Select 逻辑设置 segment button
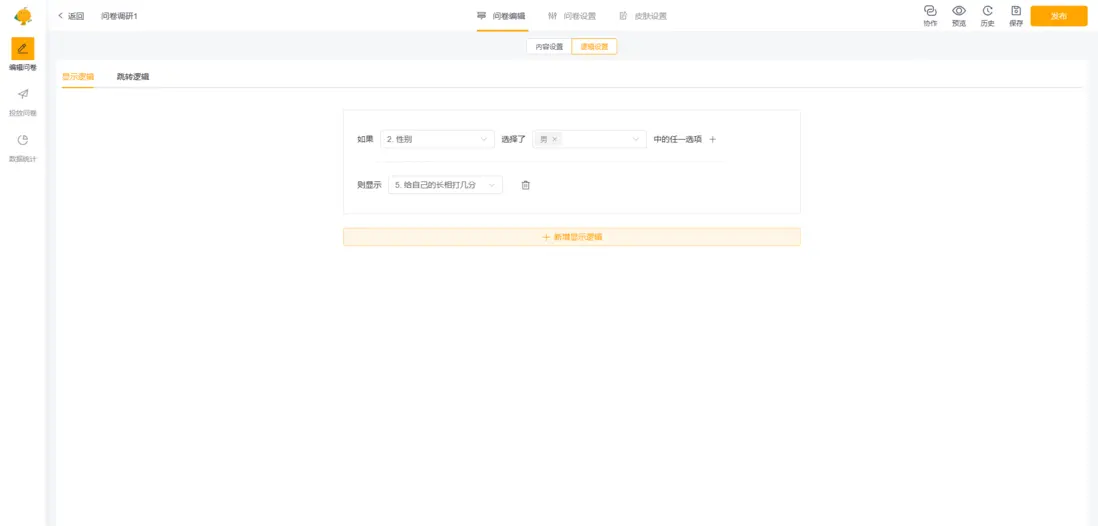 tap(595, 46)
